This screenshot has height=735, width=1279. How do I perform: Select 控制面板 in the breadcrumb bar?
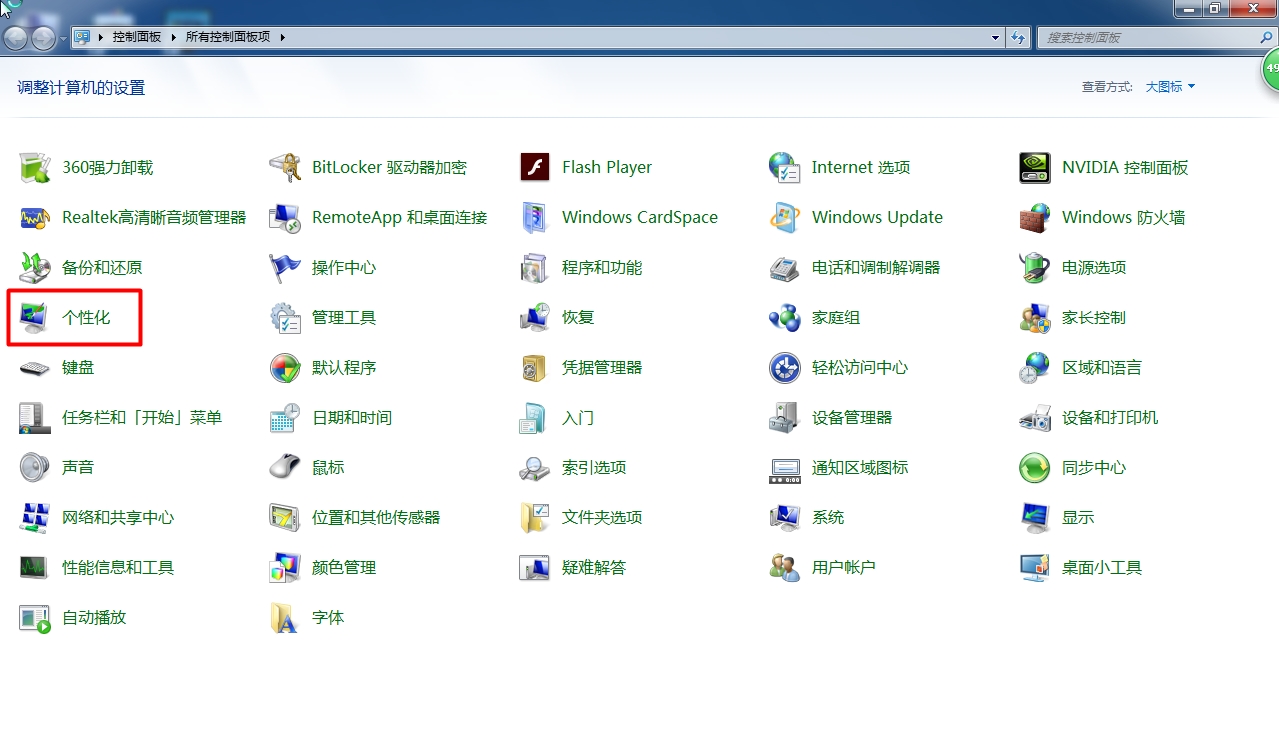[136, 37]
